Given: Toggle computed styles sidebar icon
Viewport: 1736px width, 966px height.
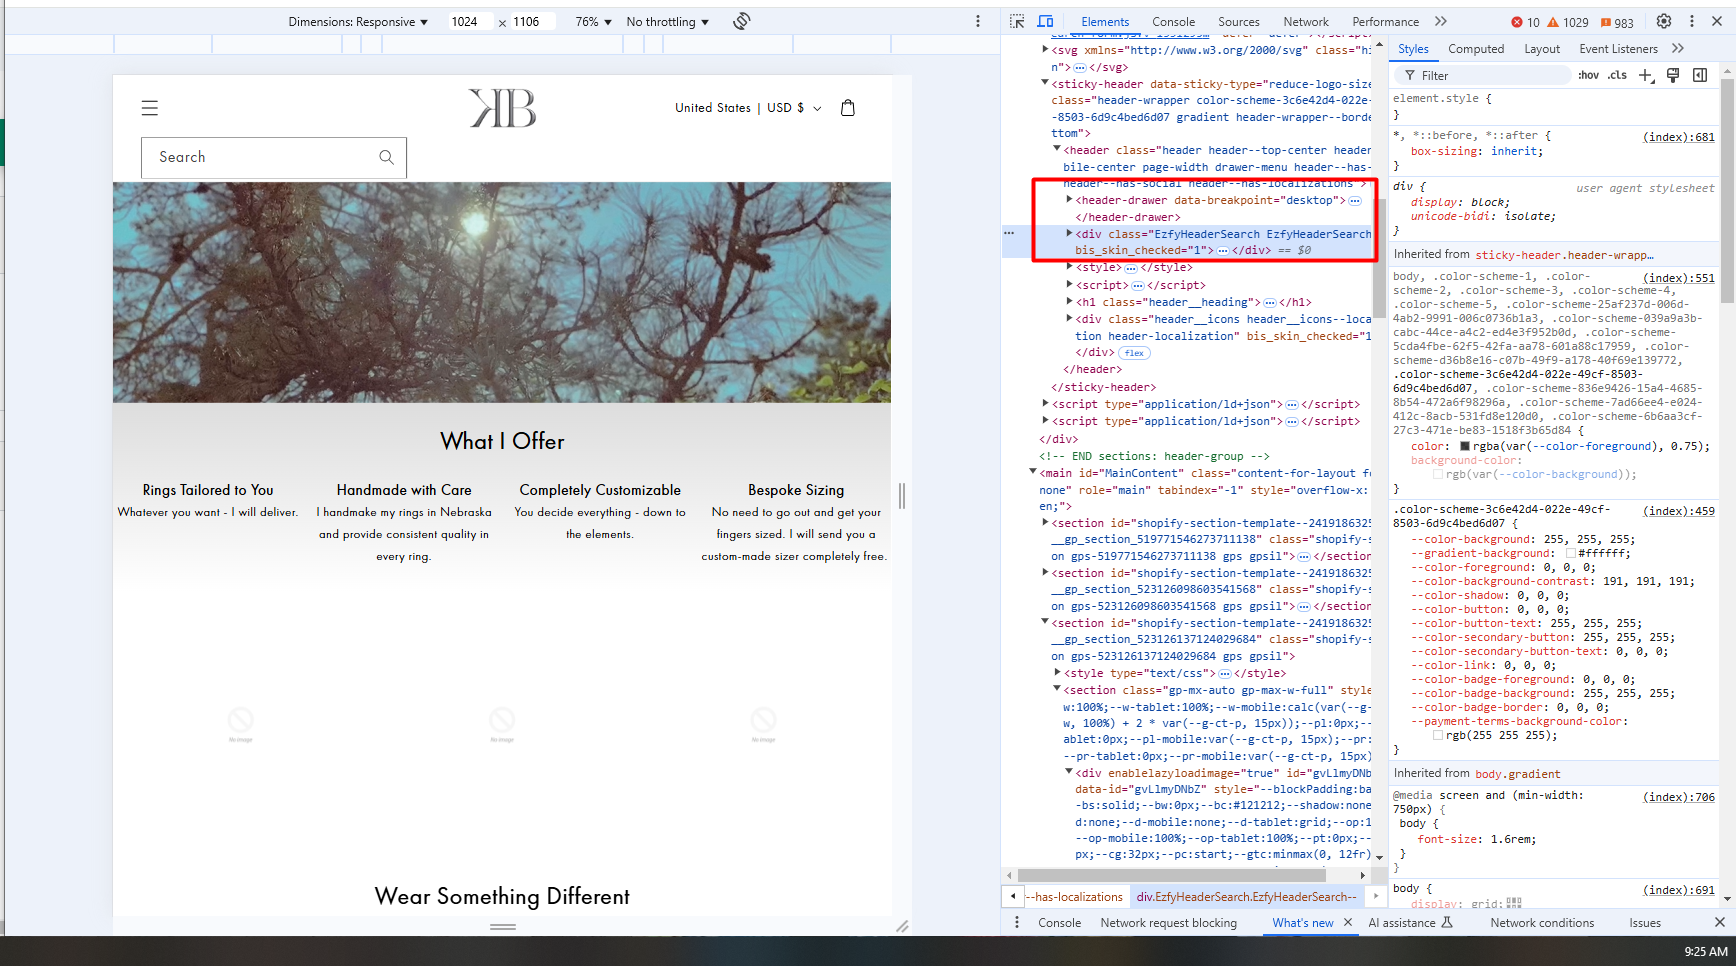Looking at the screenshot, I should click(1700, 75).
